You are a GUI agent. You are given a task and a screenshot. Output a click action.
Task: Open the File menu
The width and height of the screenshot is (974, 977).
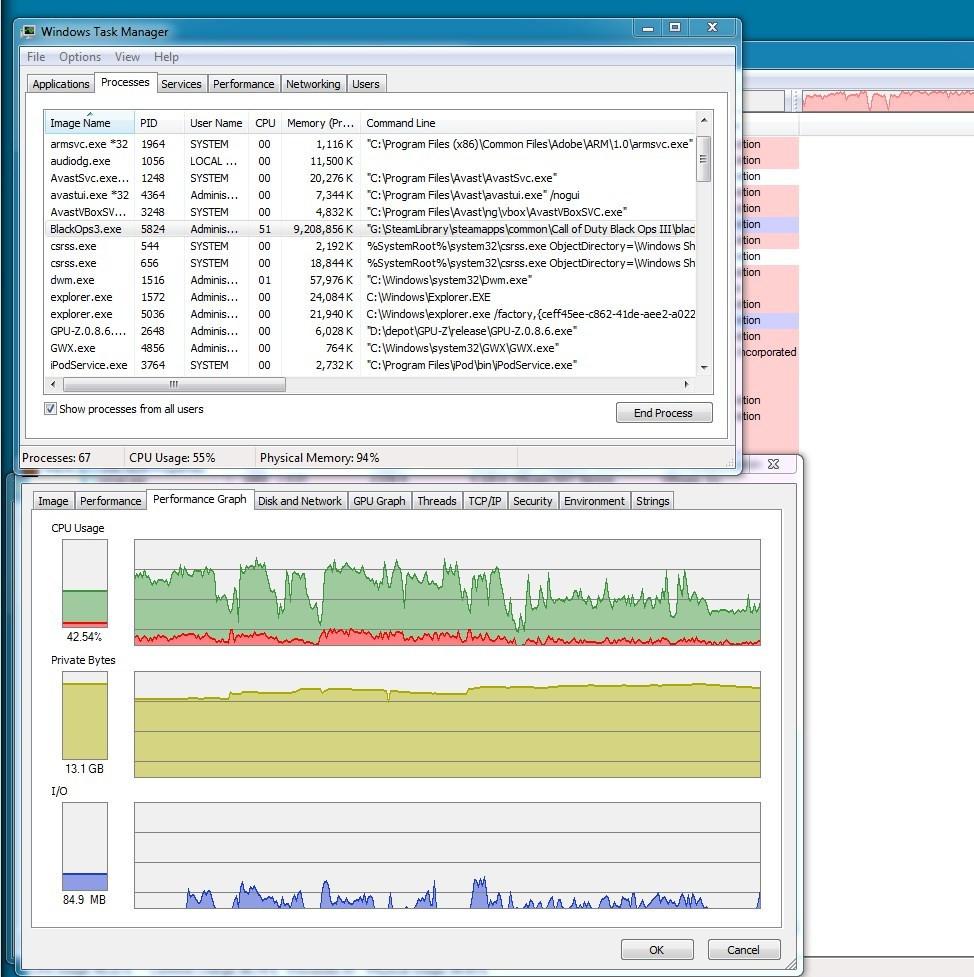tap(36, 57)
